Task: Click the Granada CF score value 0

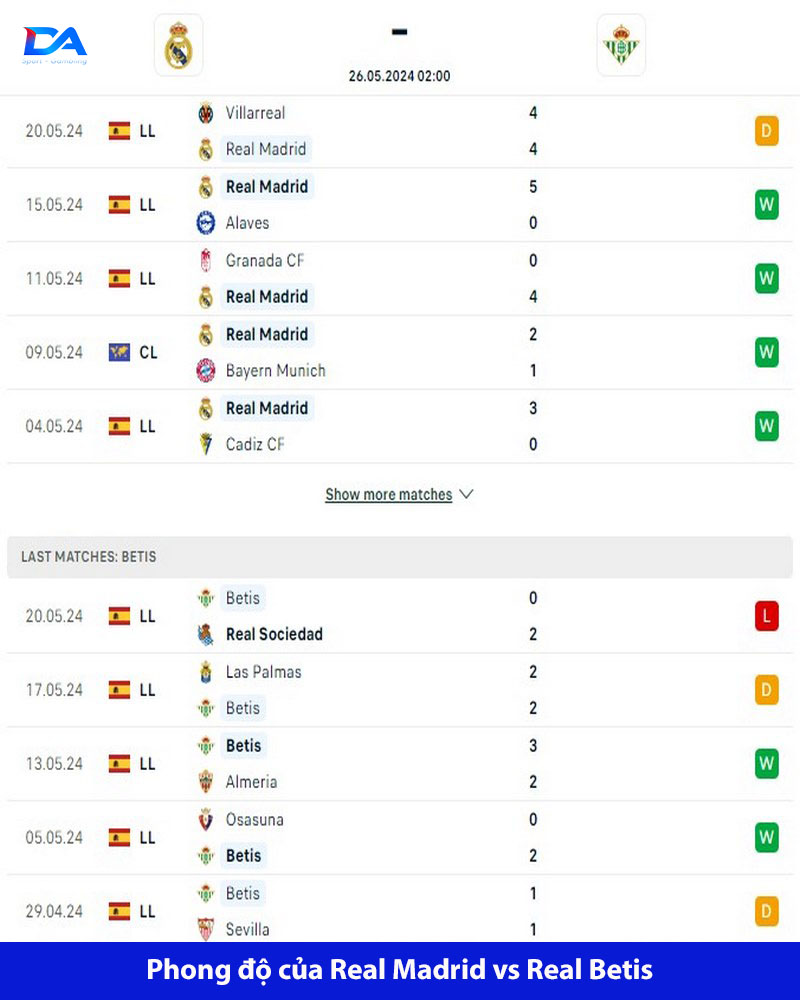Action: (532, 261)
